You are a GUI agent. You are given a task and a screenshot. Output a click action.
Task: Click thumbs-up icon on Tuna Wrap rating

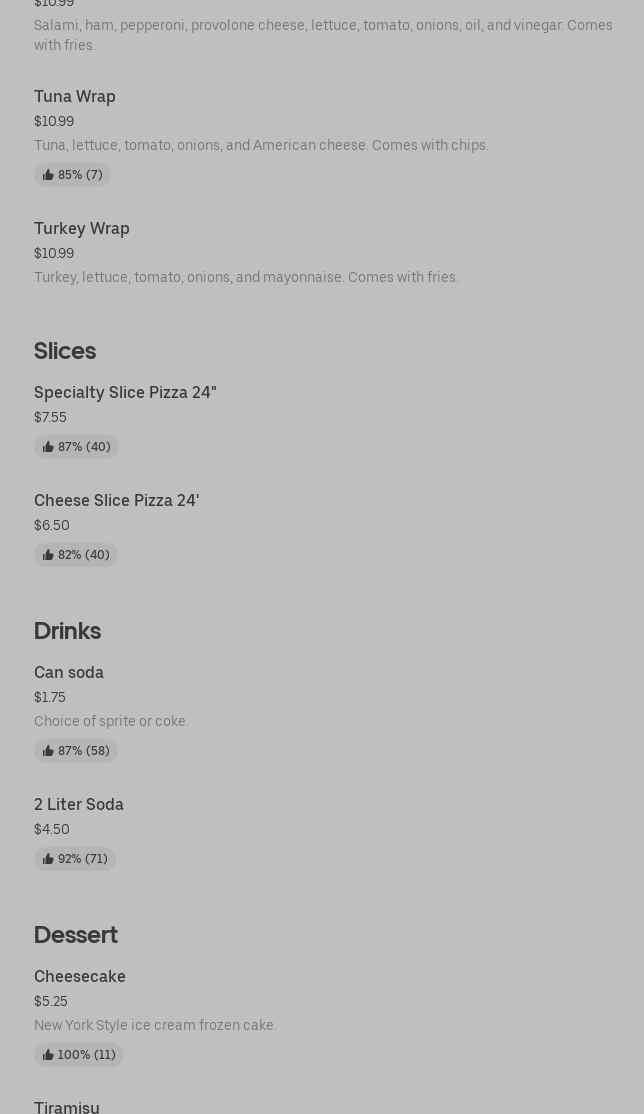(48, 175)
